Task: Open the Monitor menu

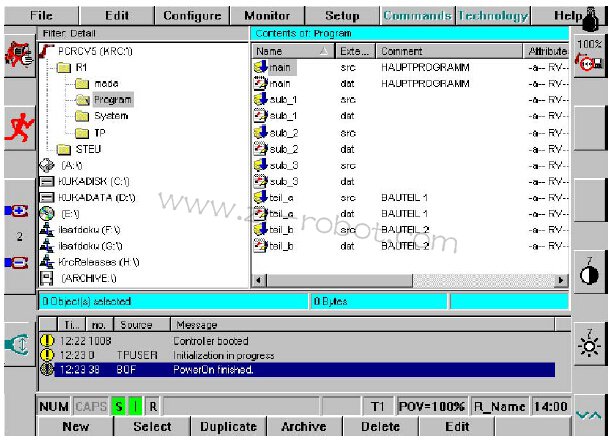Action: click(267, 16)
